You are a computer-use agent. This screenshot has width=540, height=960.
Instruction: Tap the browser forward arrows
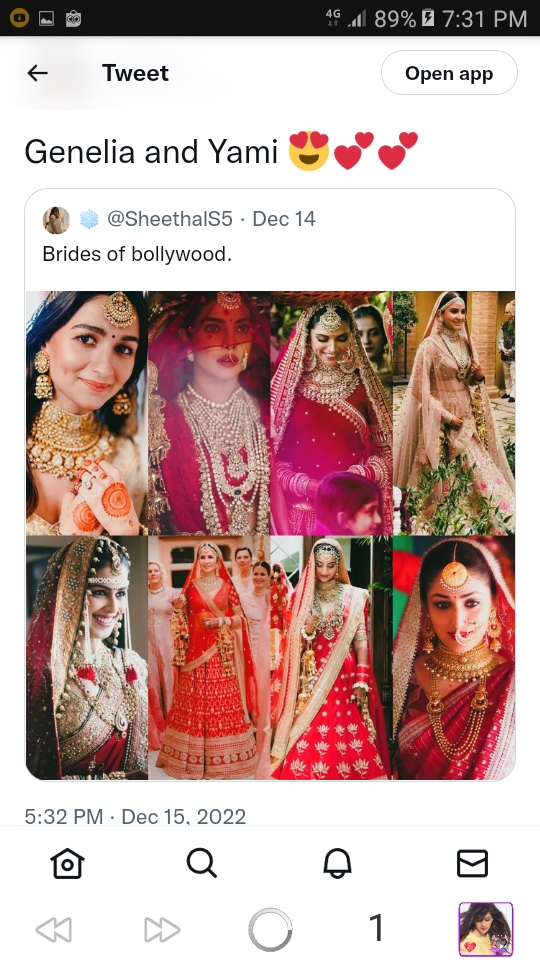click(162, 930)
